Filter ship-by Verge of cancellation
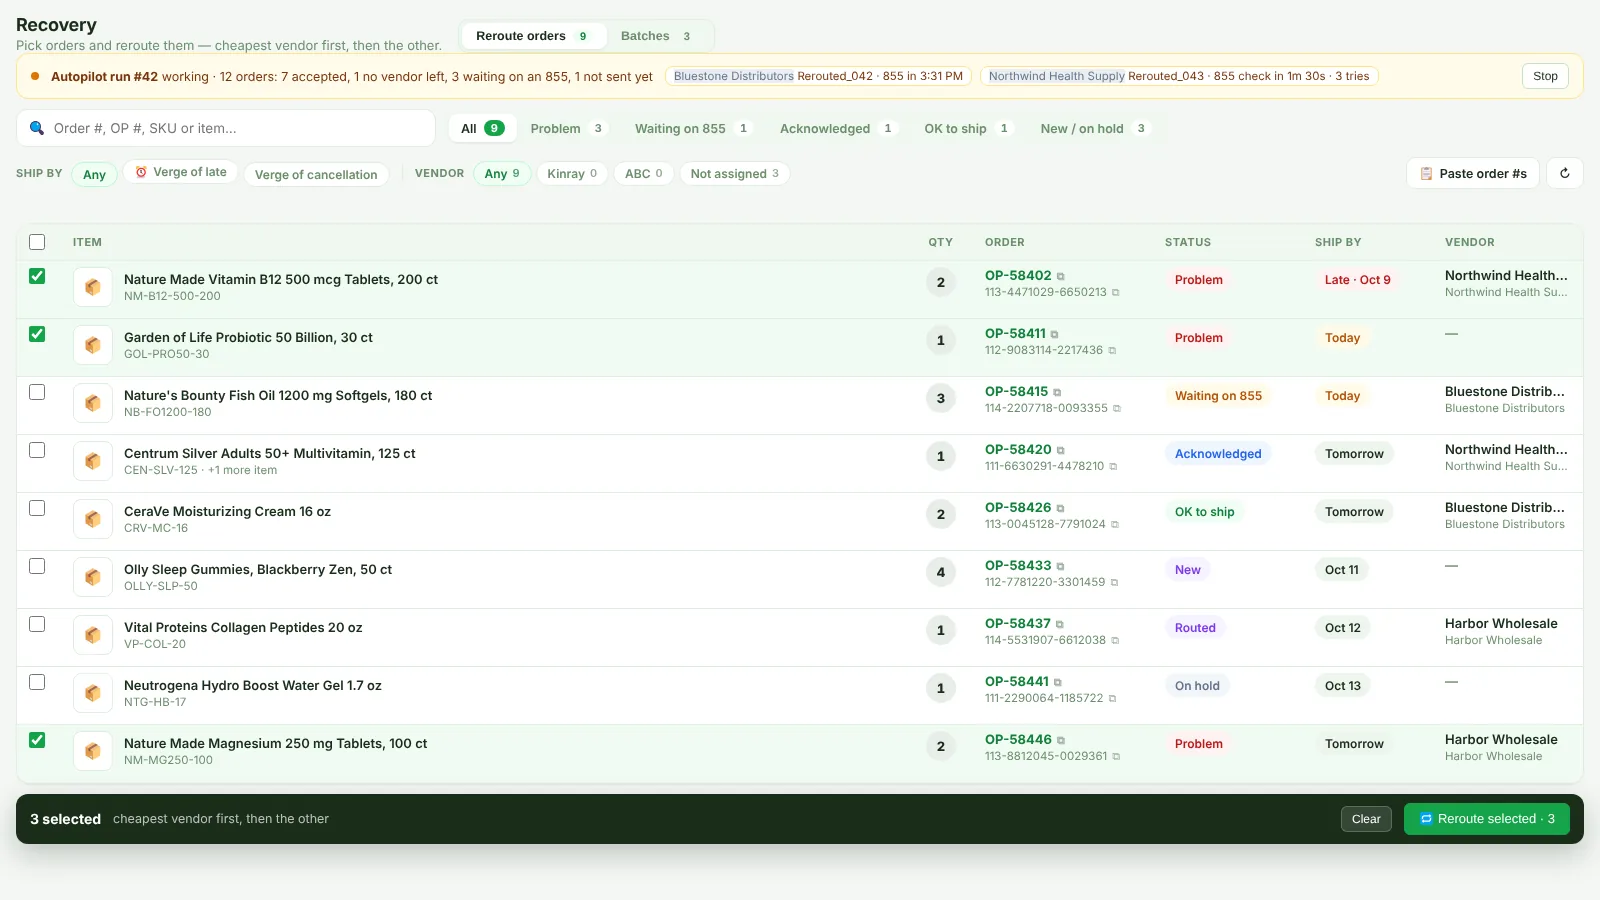Image resolution: width=1600 pixels, height=900 pixels. pos(316,174)
